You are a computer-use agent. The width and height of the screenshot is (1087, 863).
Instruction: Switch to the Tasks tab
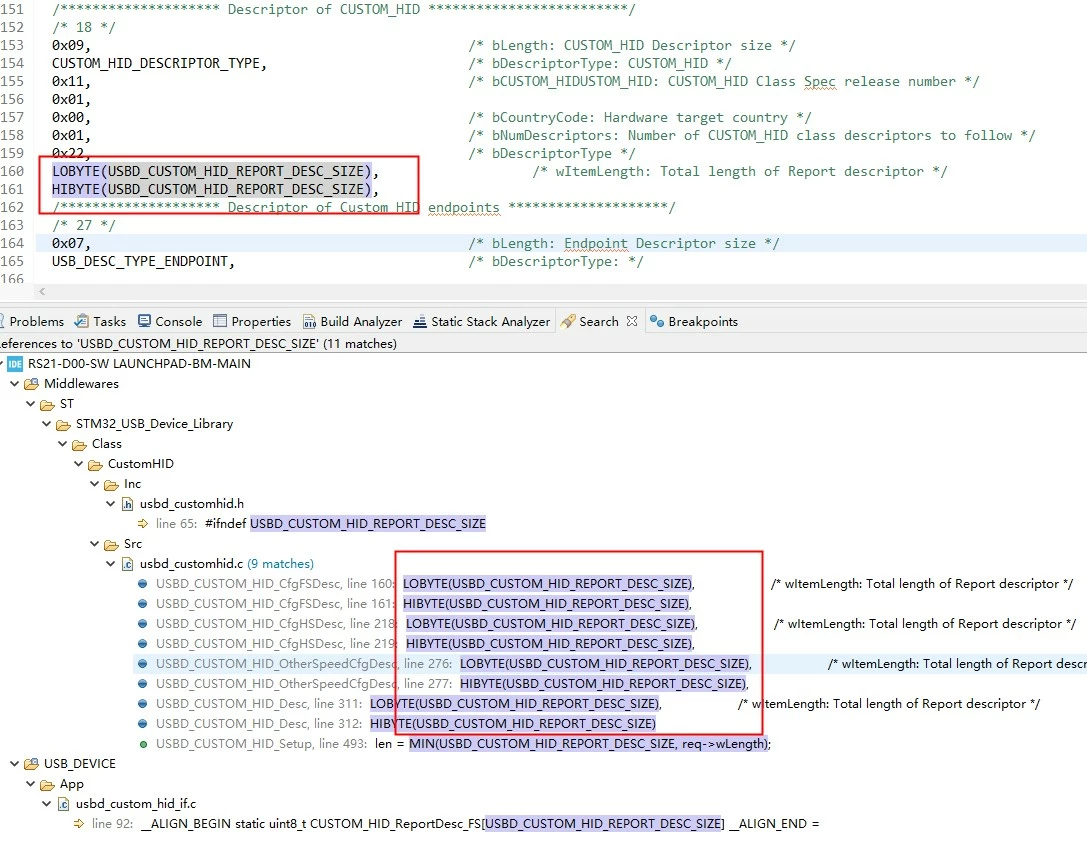pos(101,322)
